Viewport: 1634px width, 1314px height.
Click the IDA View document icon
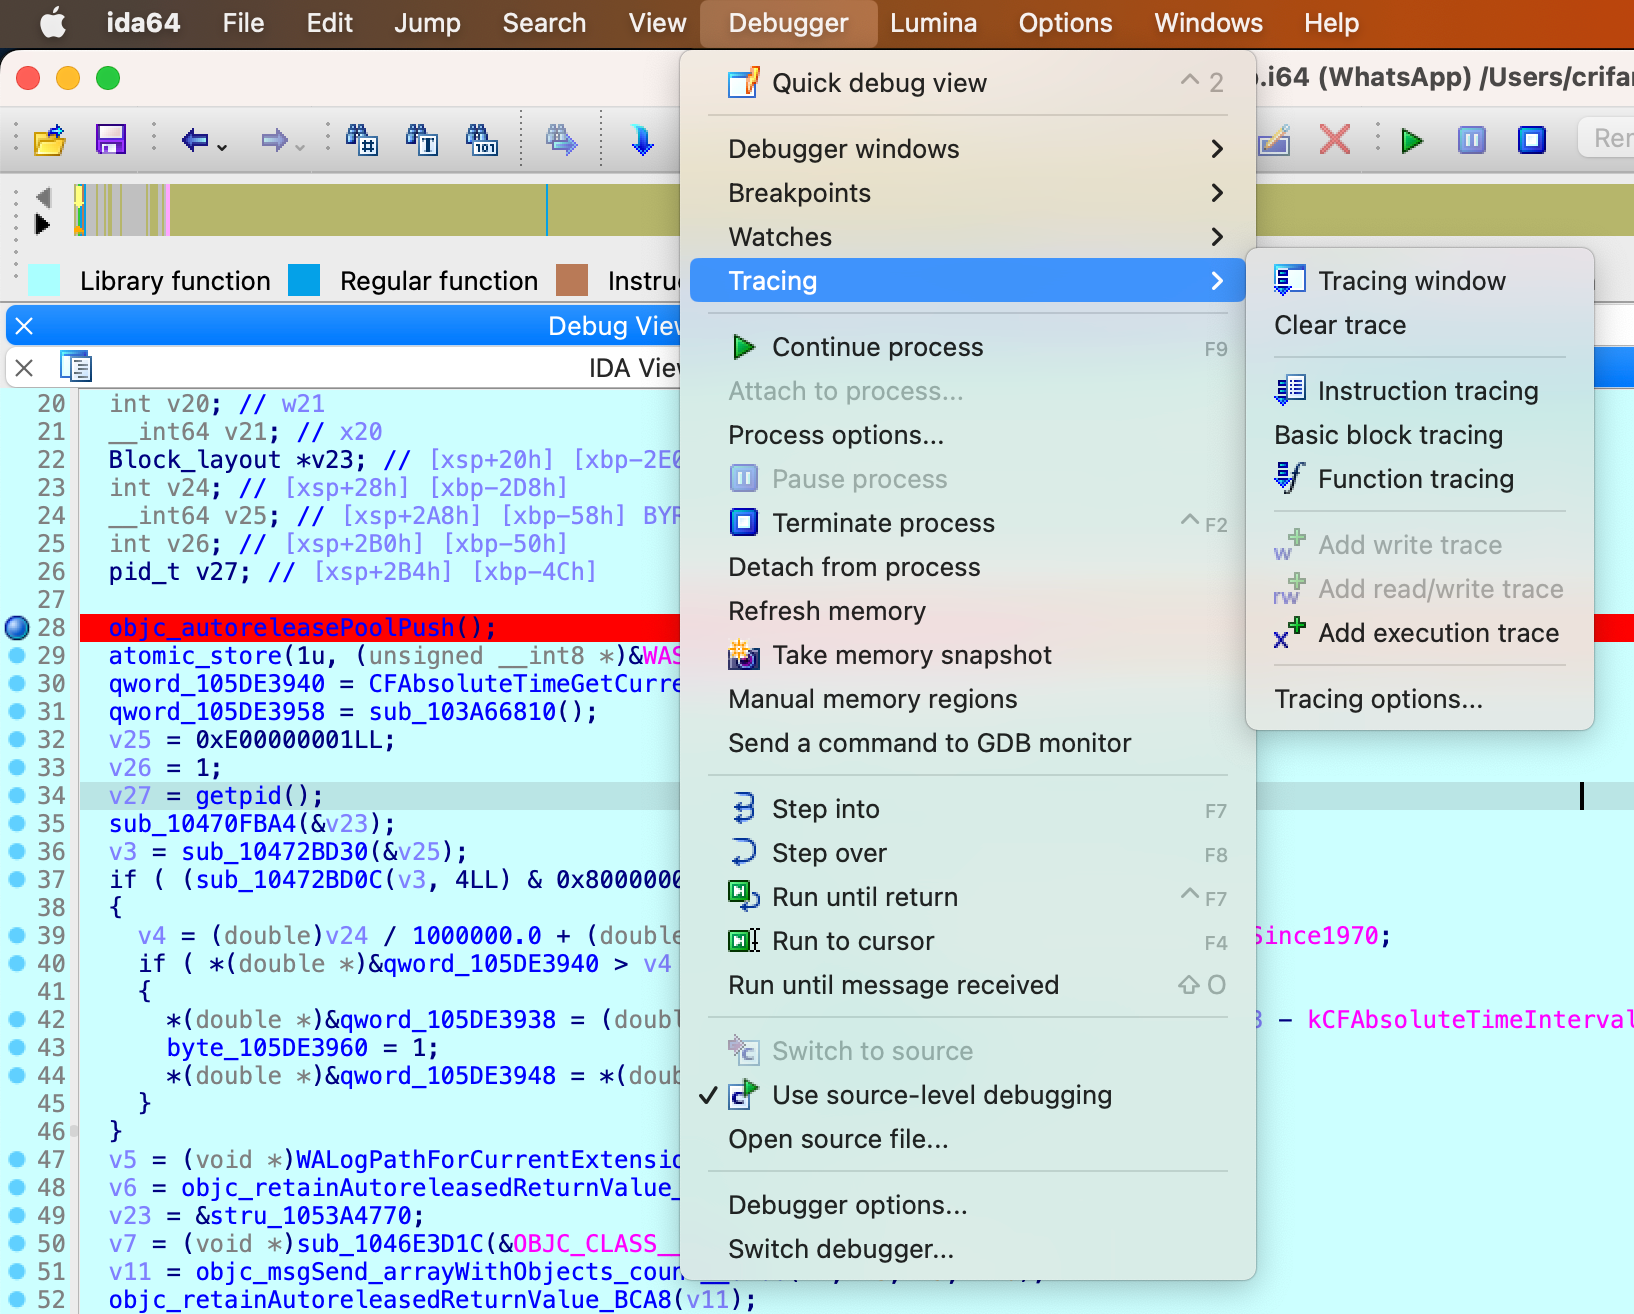click(x=76, y=367)
